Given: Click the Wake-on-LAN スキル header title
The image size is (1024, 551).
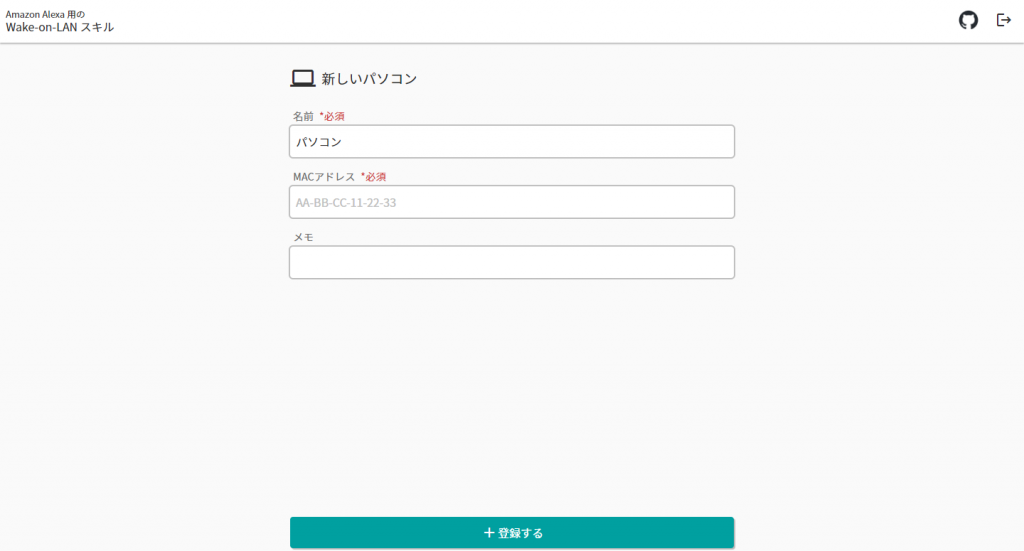Looking at the screenshot, I should click(x=59, y=27).
